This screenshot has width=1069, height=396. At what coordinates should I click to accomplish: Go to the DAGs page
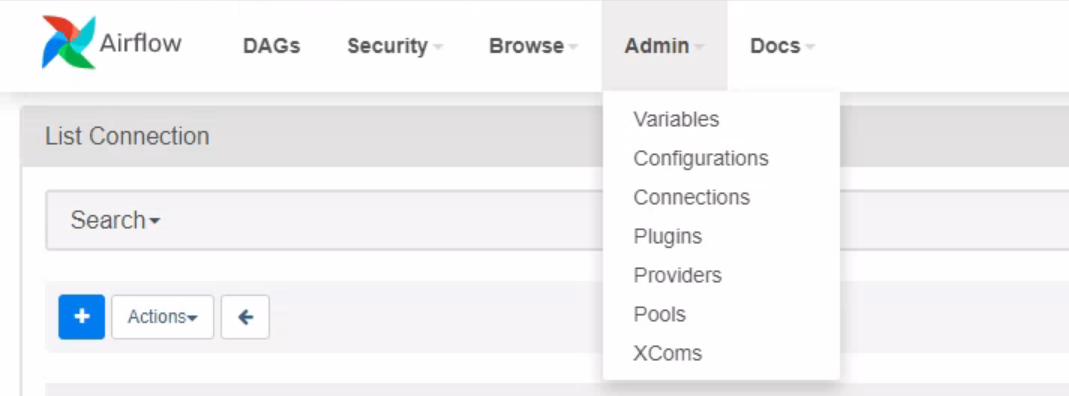click(271, 46)
